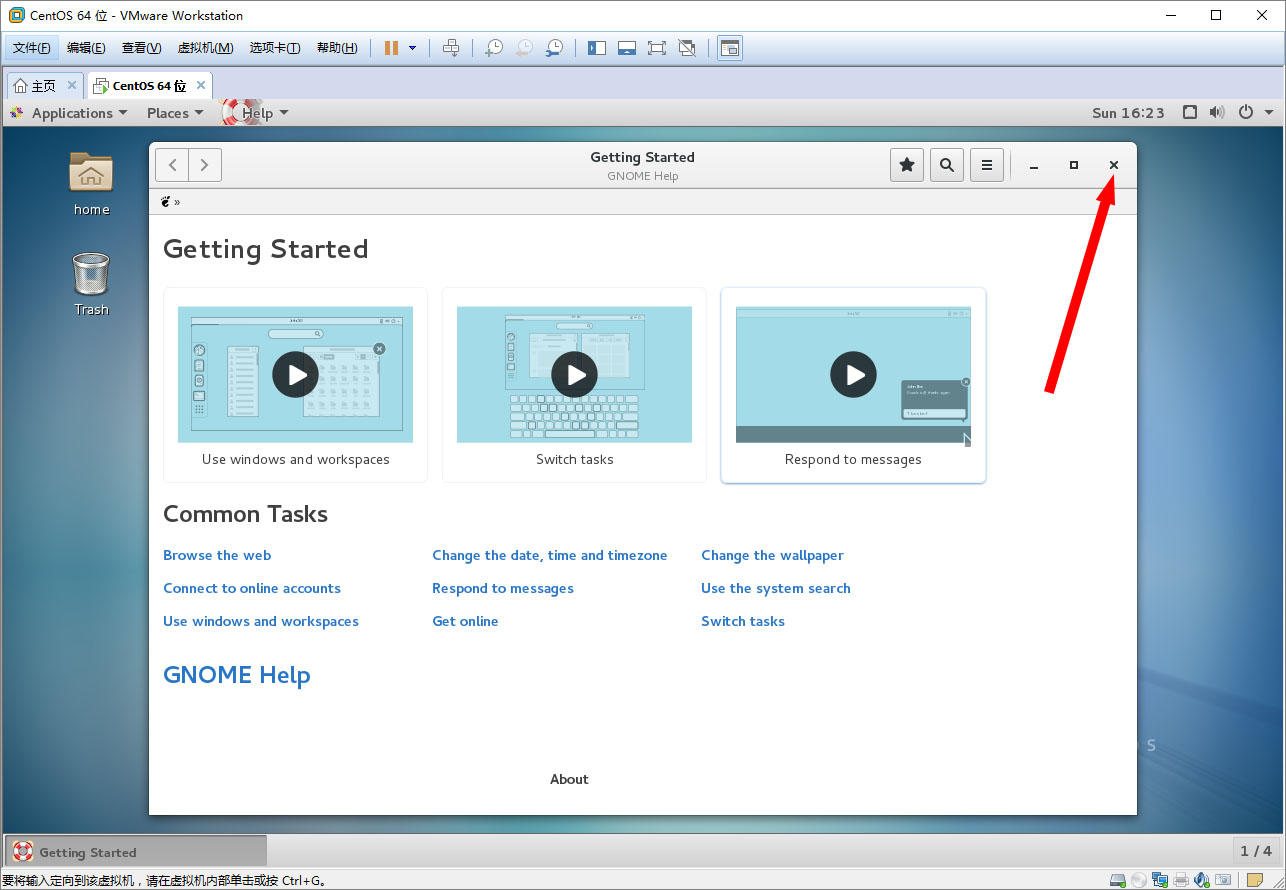1286x890 pixels.
Task: Enter VMware full screen mode
Action: [x=656, y=48]
